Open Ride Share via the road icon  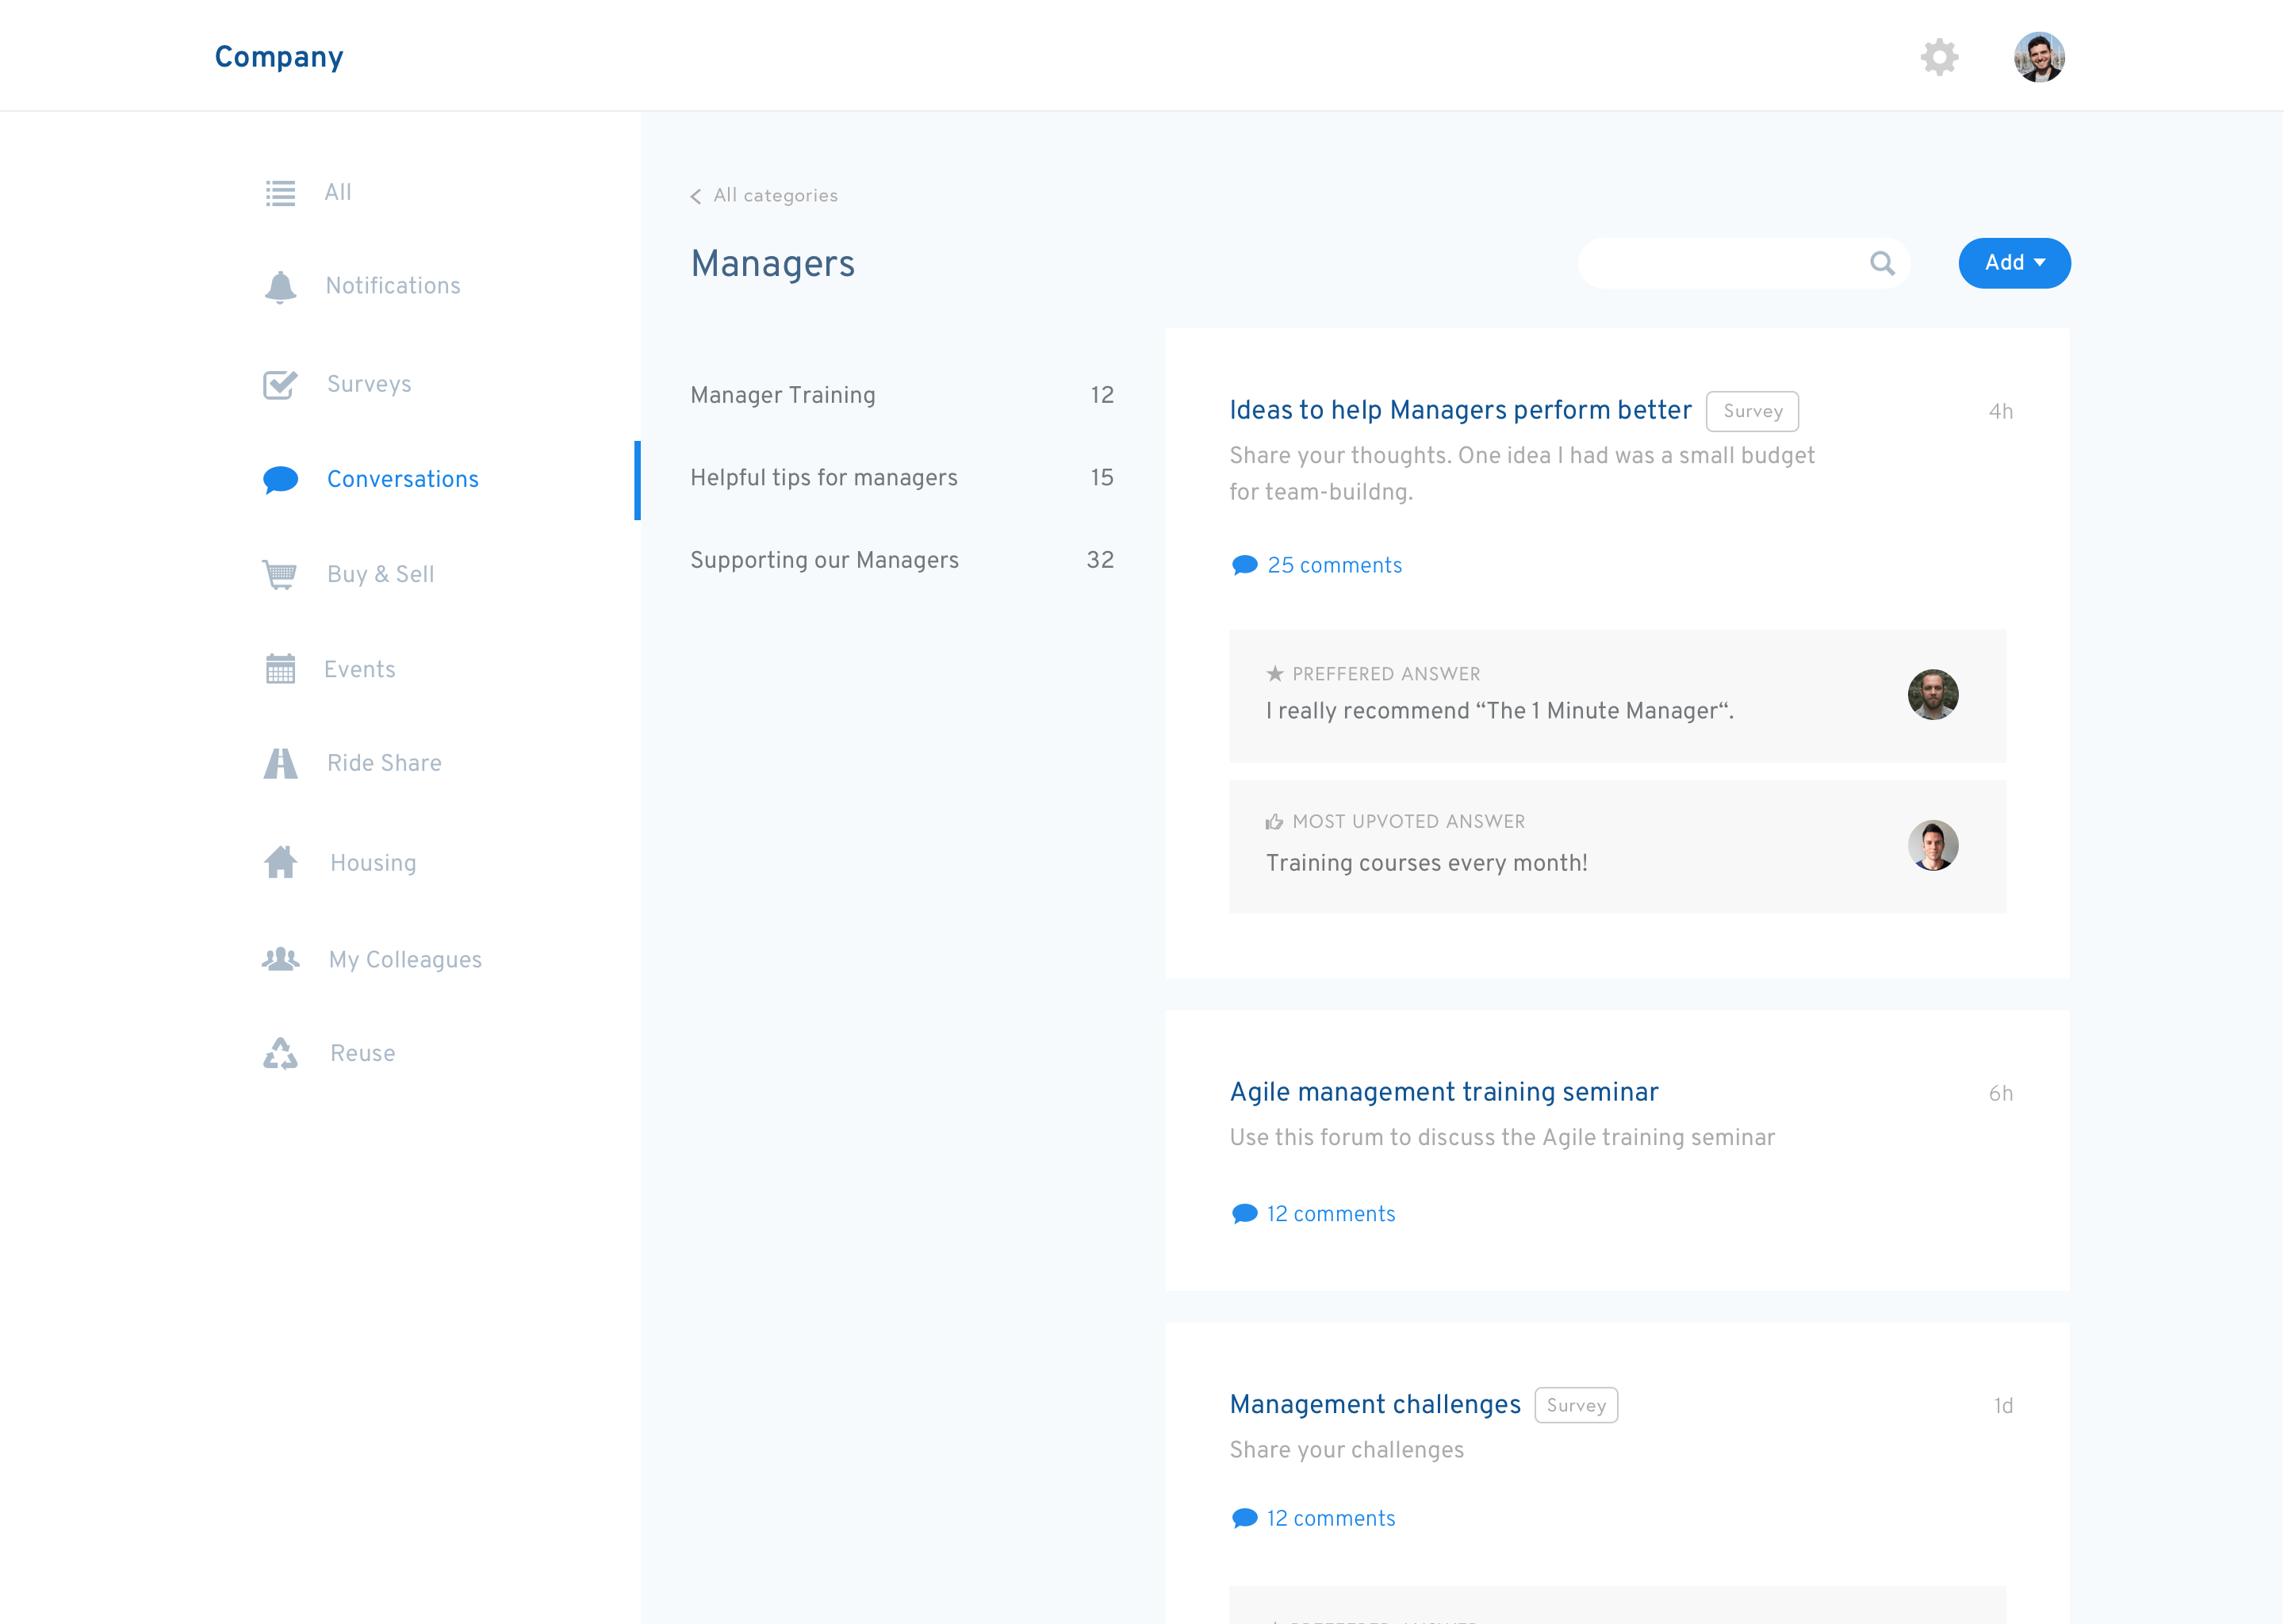point(280,763)
